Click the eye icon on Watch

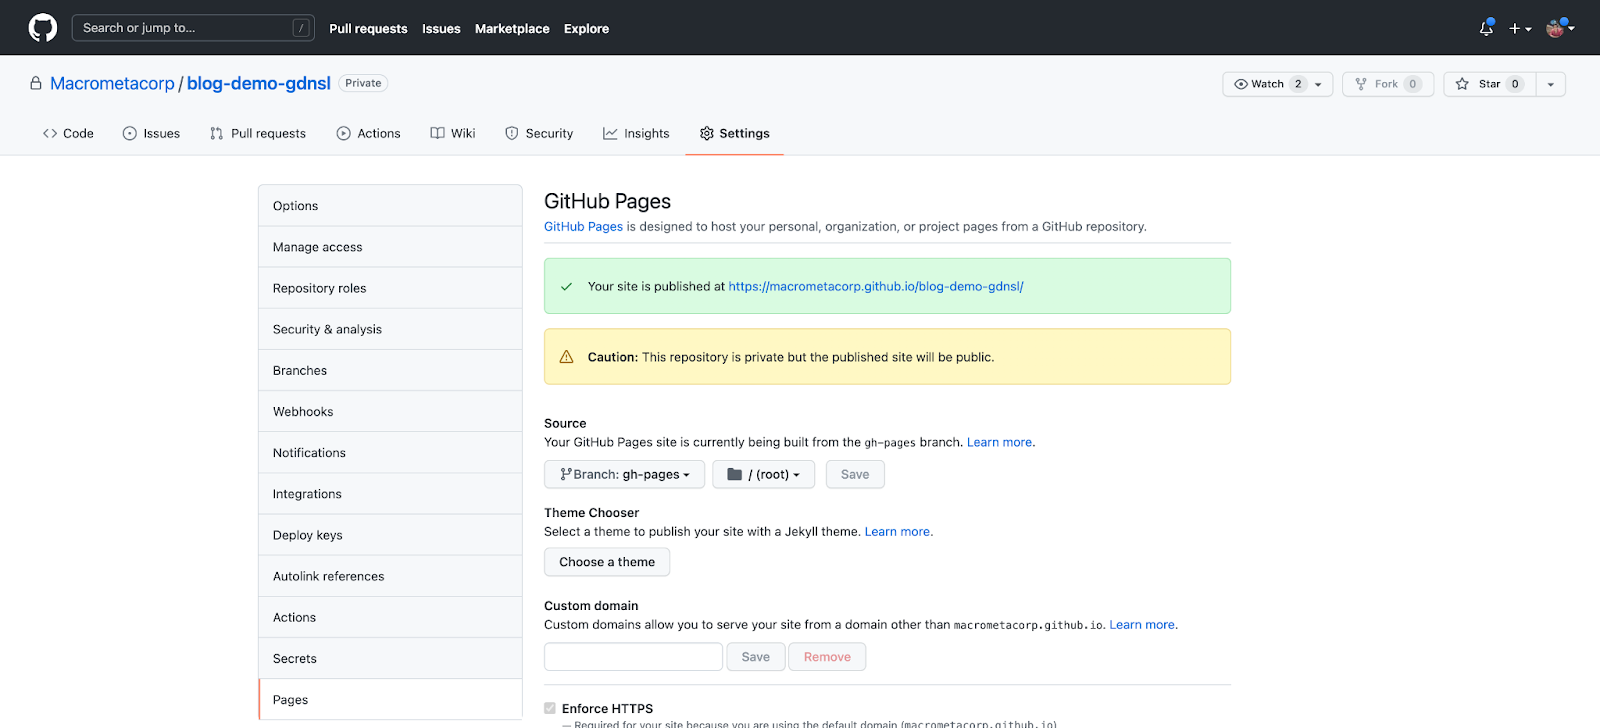(x=1241, y=84)
